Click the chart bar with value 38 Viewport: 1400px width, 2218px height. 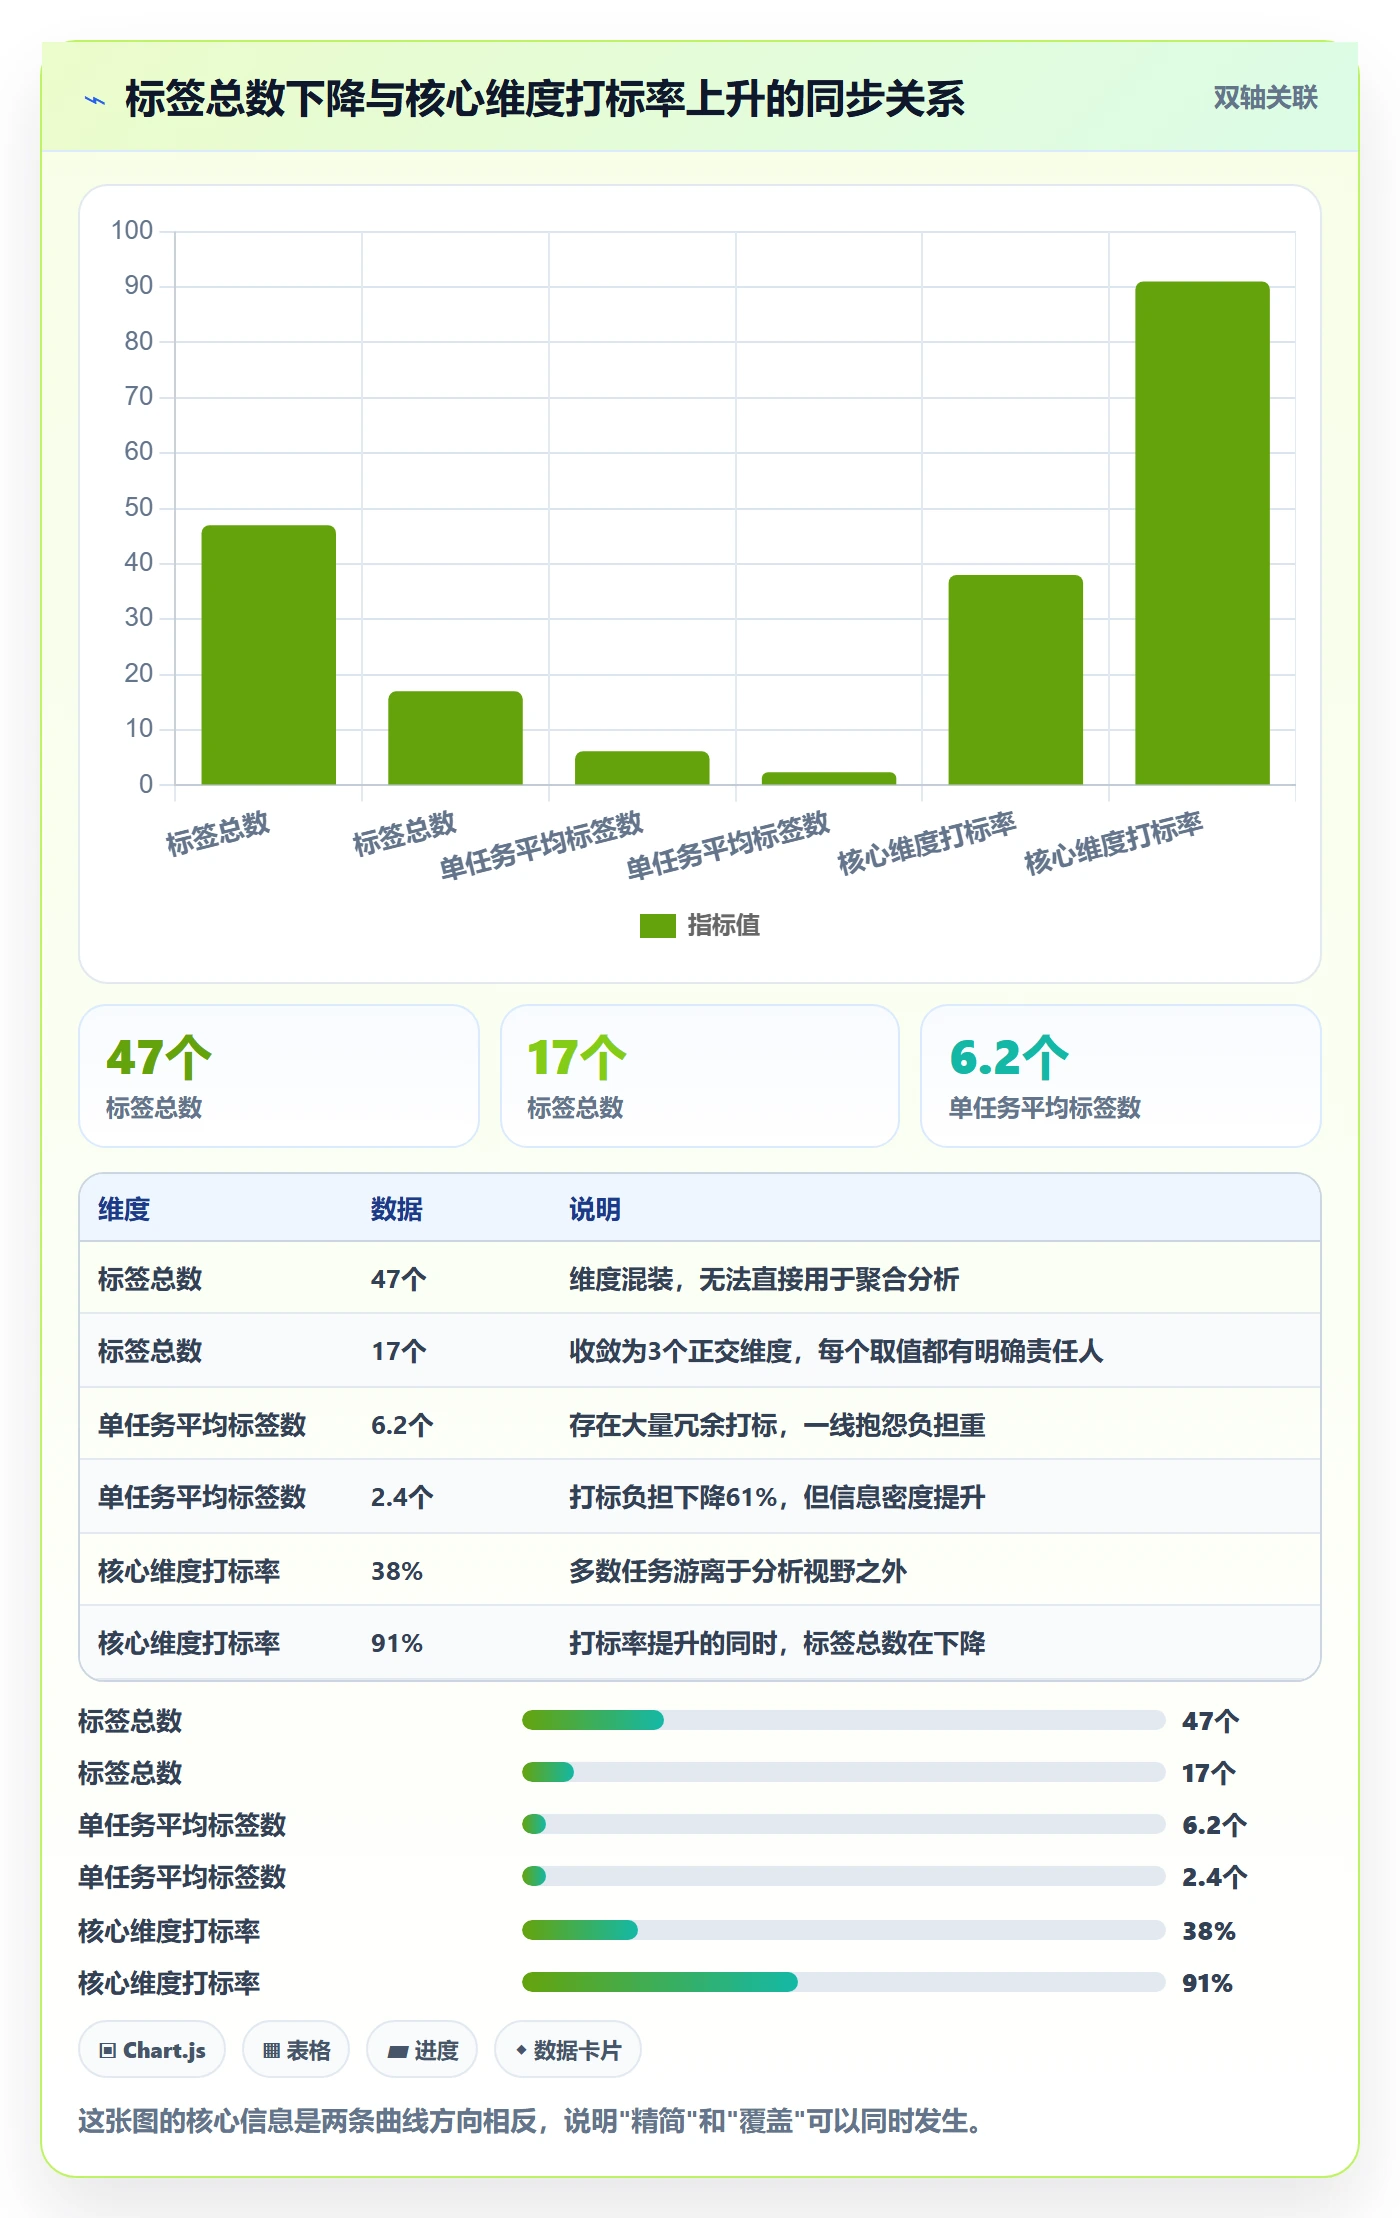pos(1015,680)
